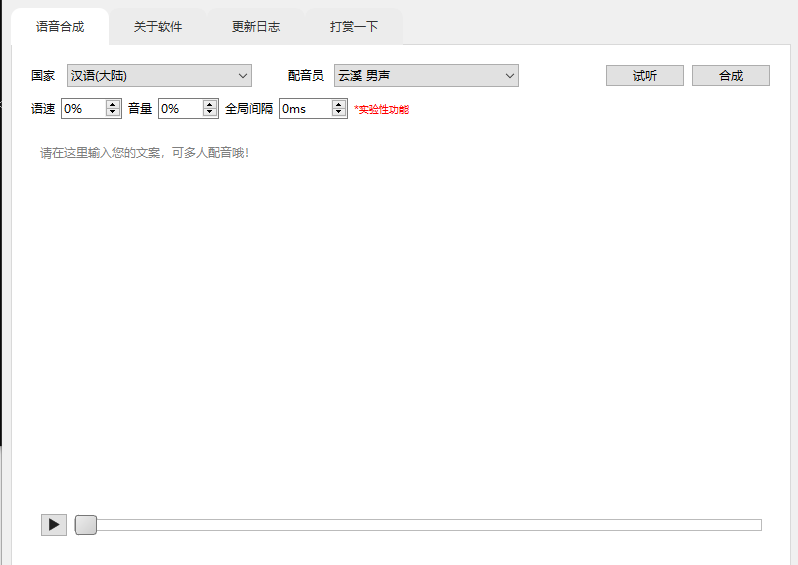798x565 pixels.
Task: Open the 打赏一下 tab
Action: coord(354,26)
